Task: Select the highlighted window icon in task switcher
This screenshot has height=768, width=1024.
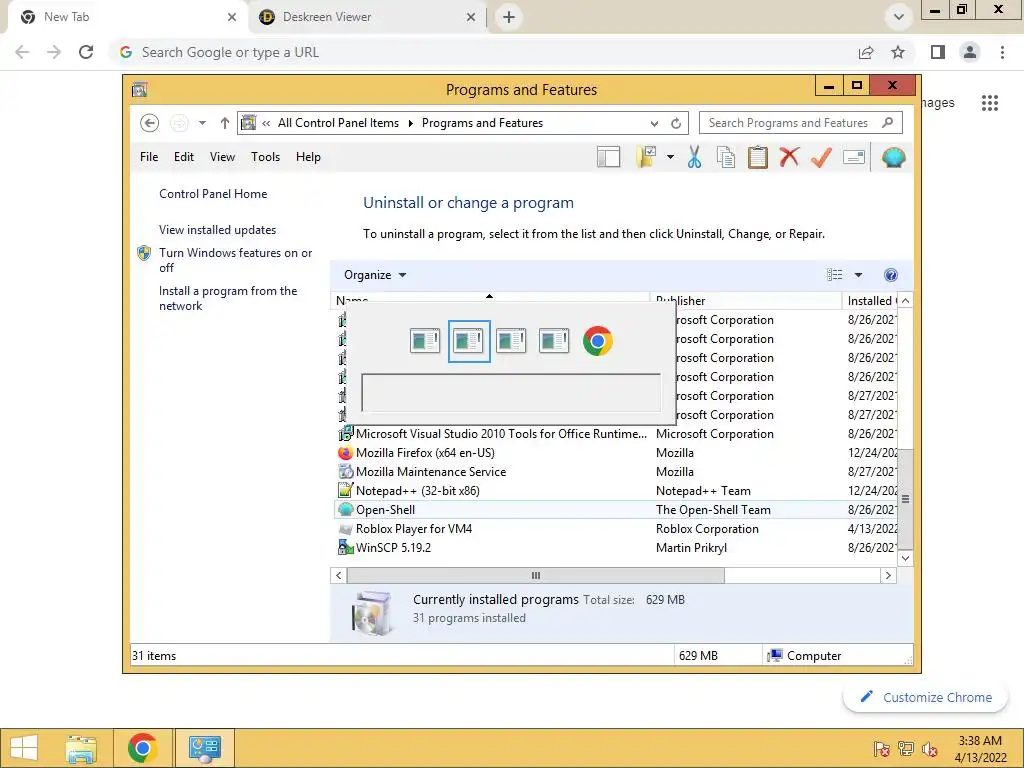Action: click(469, 341)
